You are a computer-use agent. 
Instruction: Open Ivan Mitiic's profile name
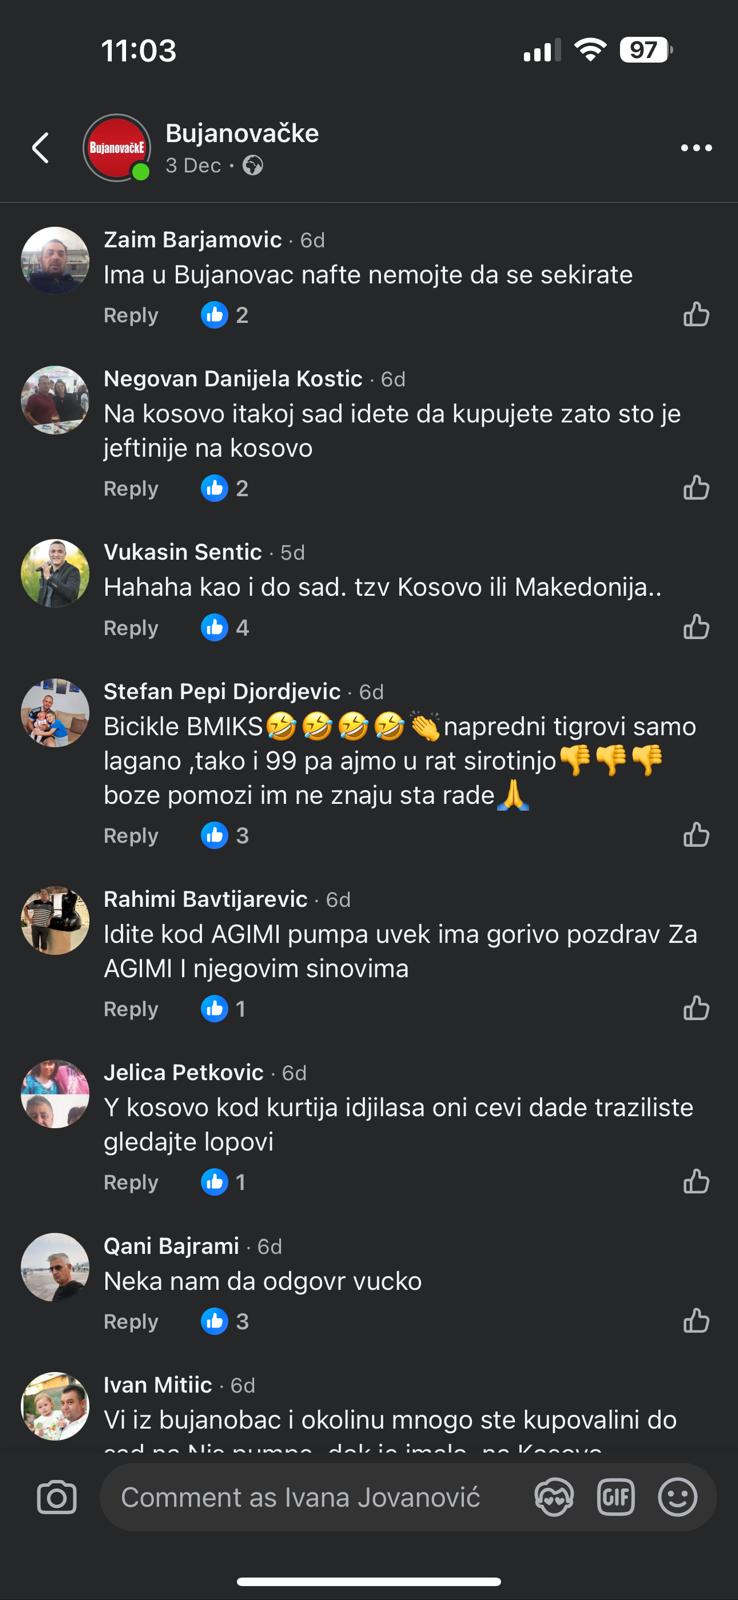[x=158, y=1385]
